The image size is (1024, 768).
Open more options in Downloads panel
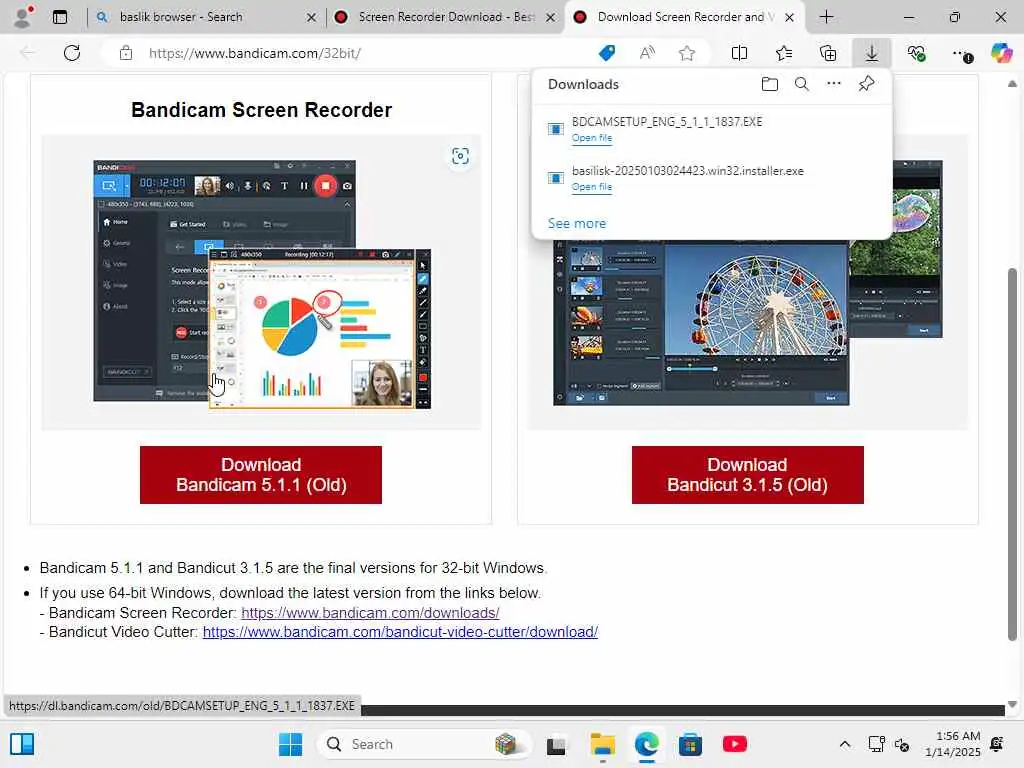pyautogui.click(x=834, y=84)
